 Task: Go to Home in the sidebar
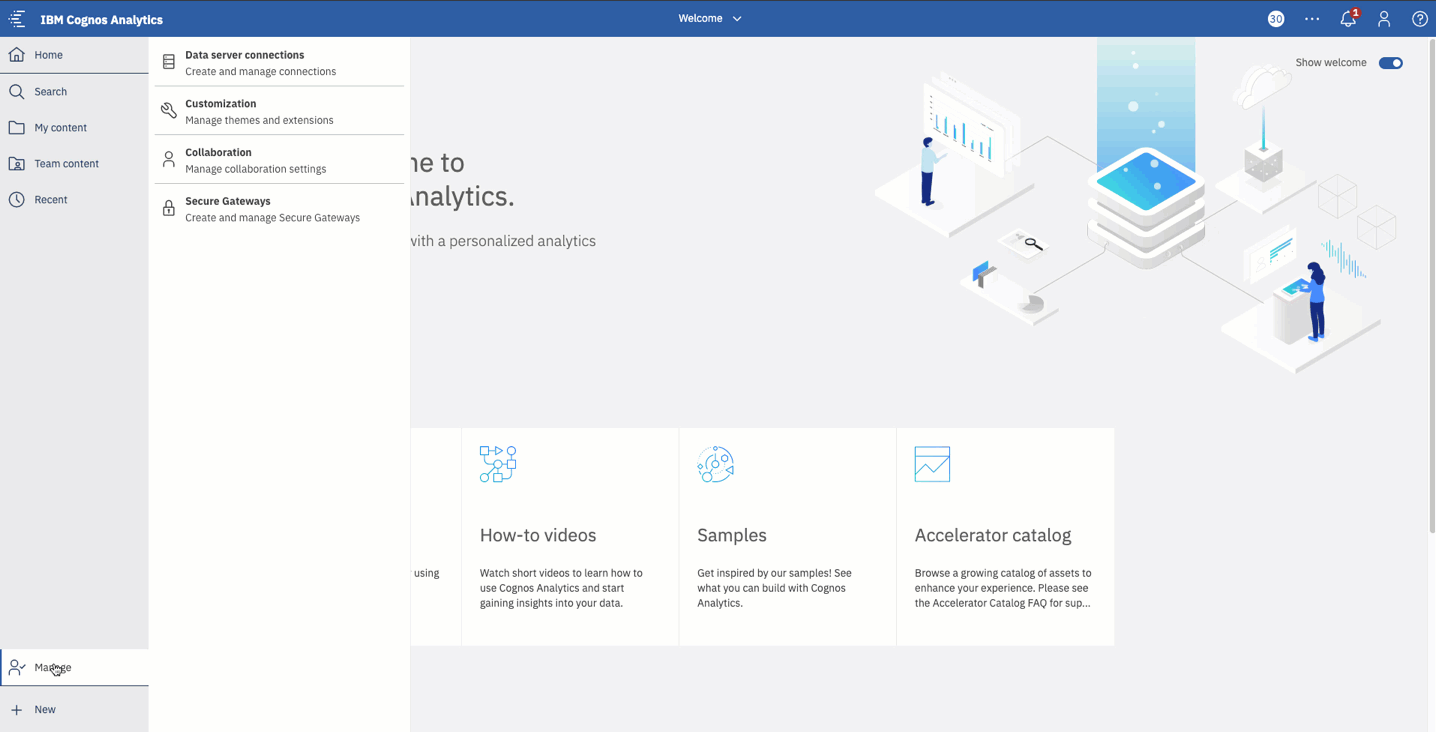click(x=74, y=55)
